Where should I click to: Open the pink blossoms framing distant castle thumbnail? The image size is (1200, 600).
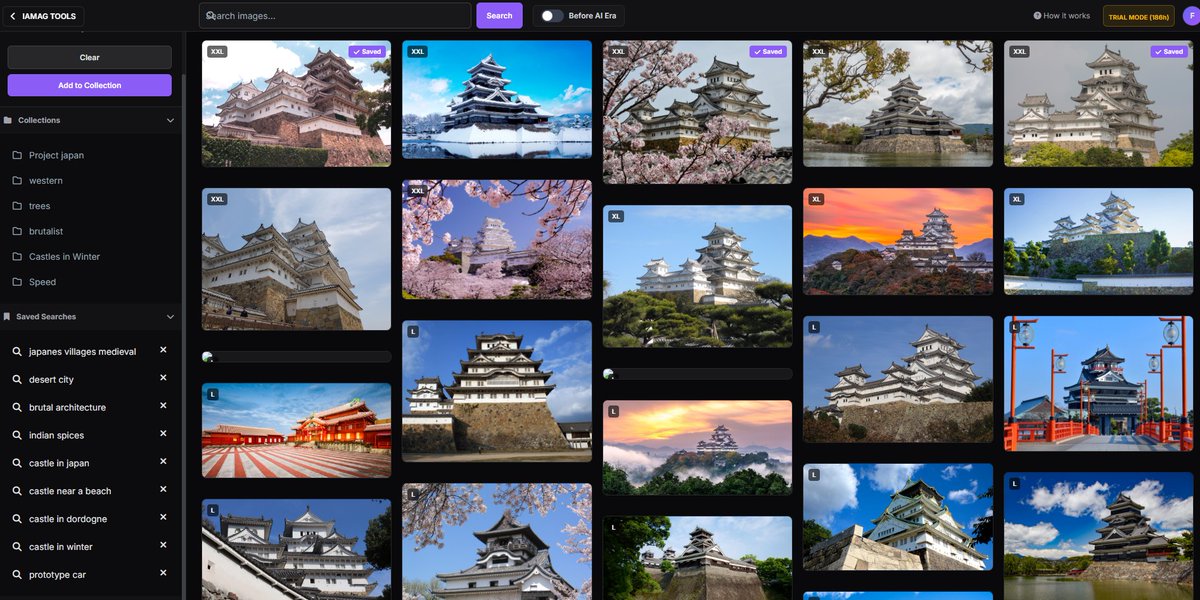point(497,239)
